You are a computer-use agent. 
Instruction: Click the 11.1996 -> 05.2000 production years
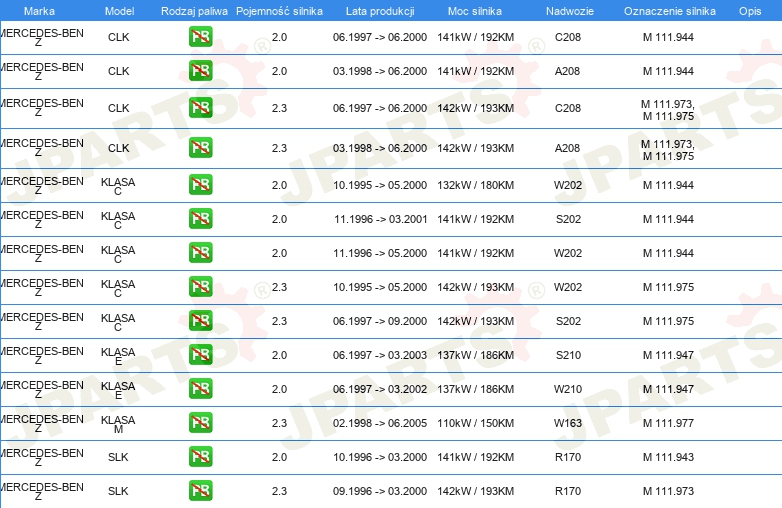click(x=380, y=253)
